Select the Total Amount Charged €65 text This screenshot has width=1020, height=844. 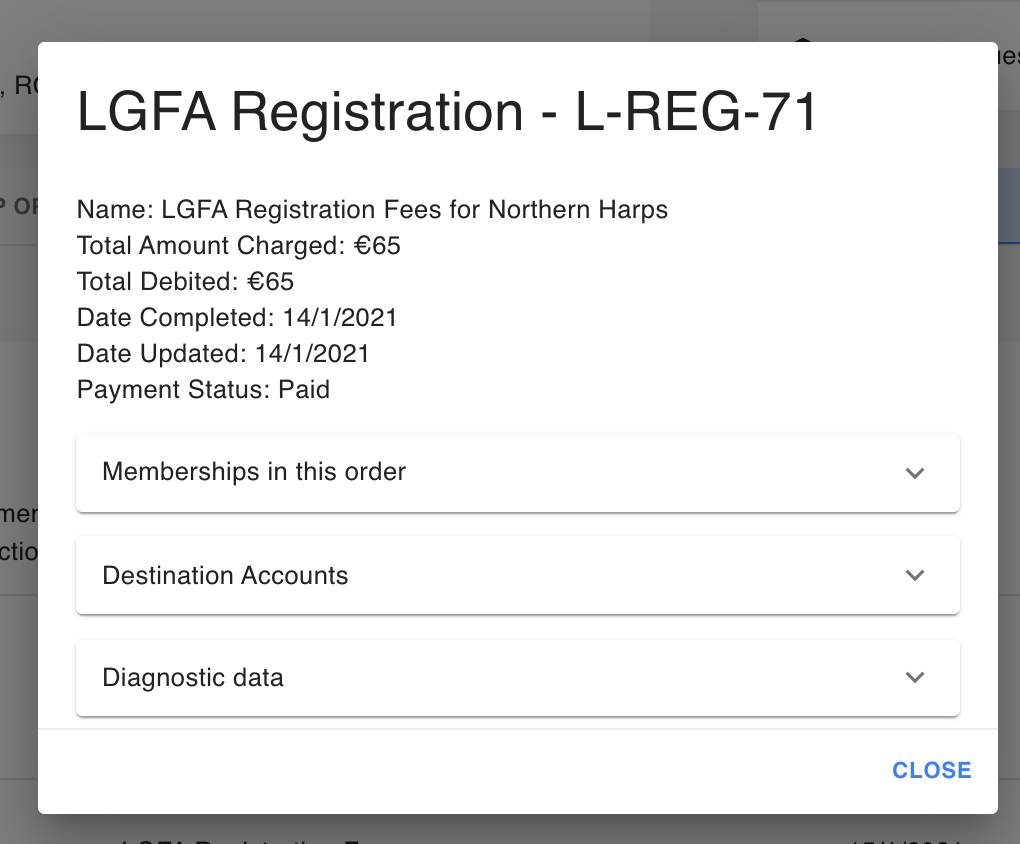point(238,245)
